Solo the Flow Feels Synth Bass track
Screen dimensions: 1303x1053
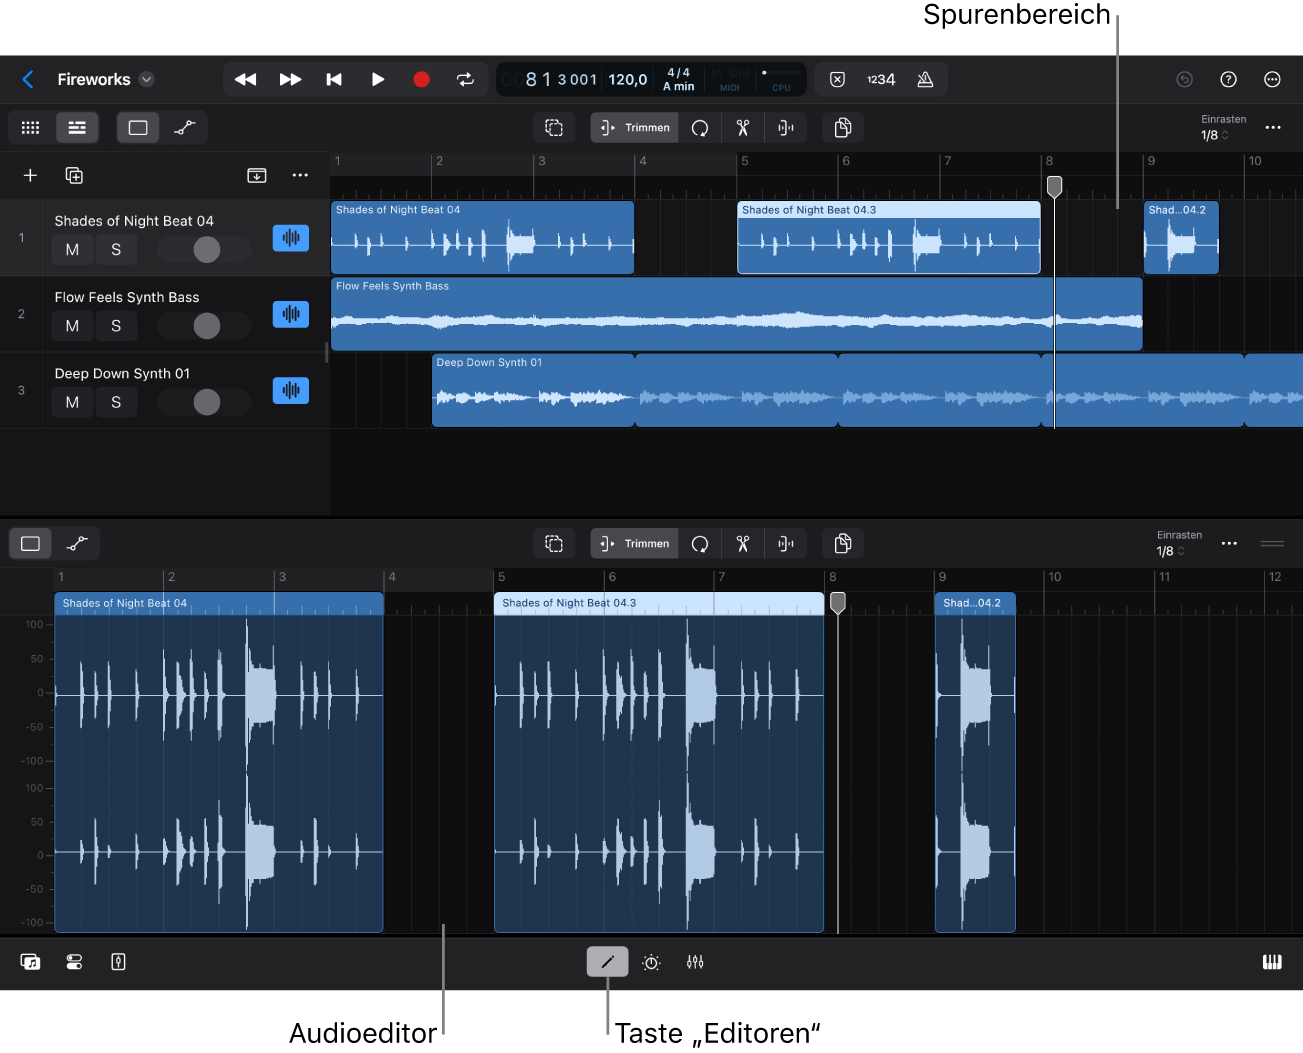pyautogui.click(x=115, y=325)
